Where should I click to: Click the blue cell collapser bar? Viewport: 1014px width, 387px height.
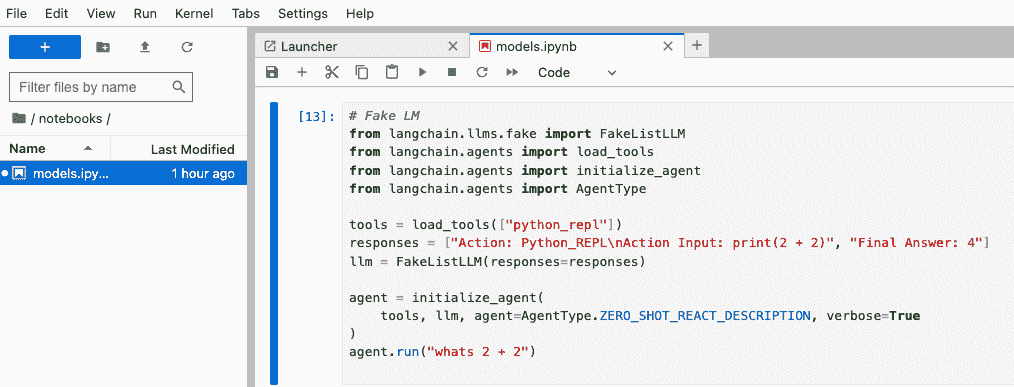click(274, 243)
